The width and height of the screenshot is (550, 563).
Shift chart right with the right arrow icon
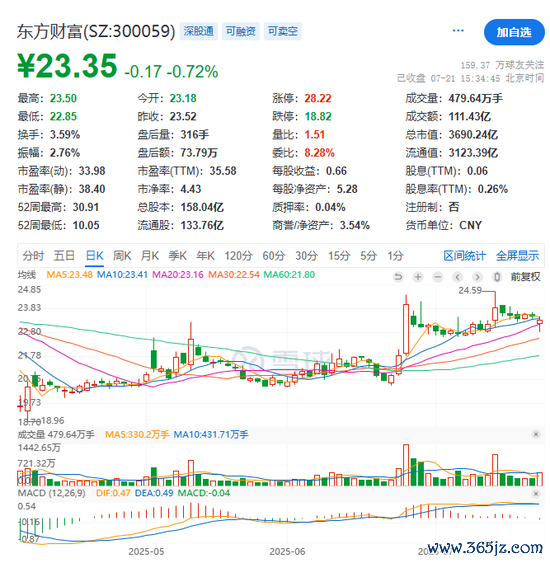tap(477, 277)
